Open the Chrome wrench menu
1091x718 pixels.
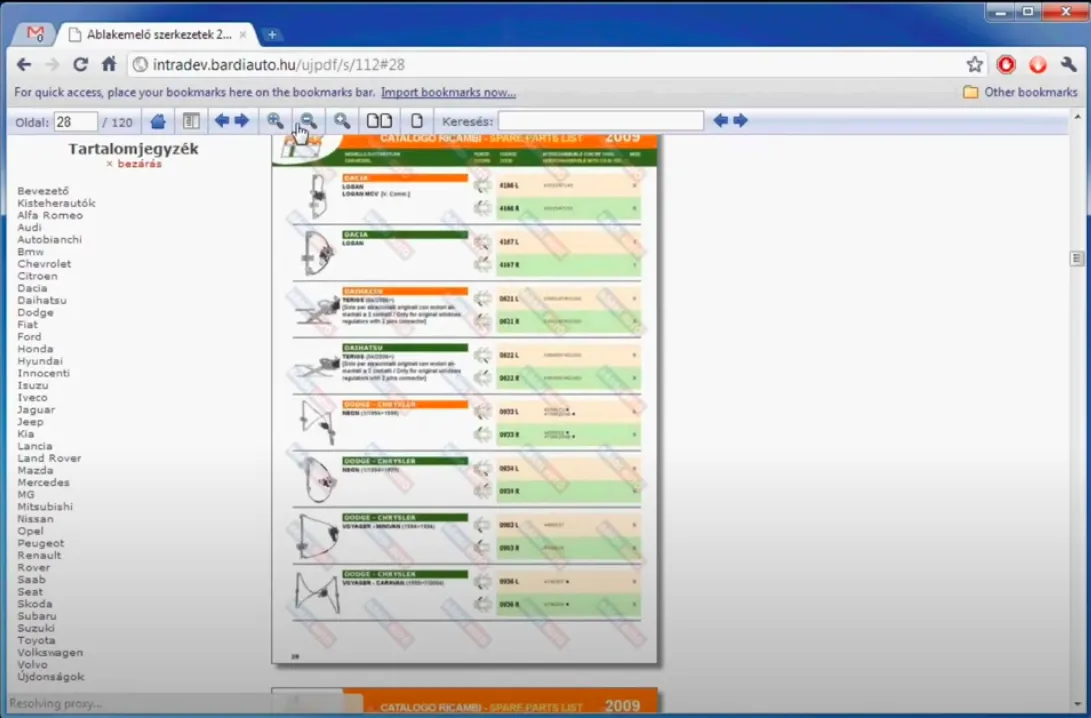pos(1067,63)
